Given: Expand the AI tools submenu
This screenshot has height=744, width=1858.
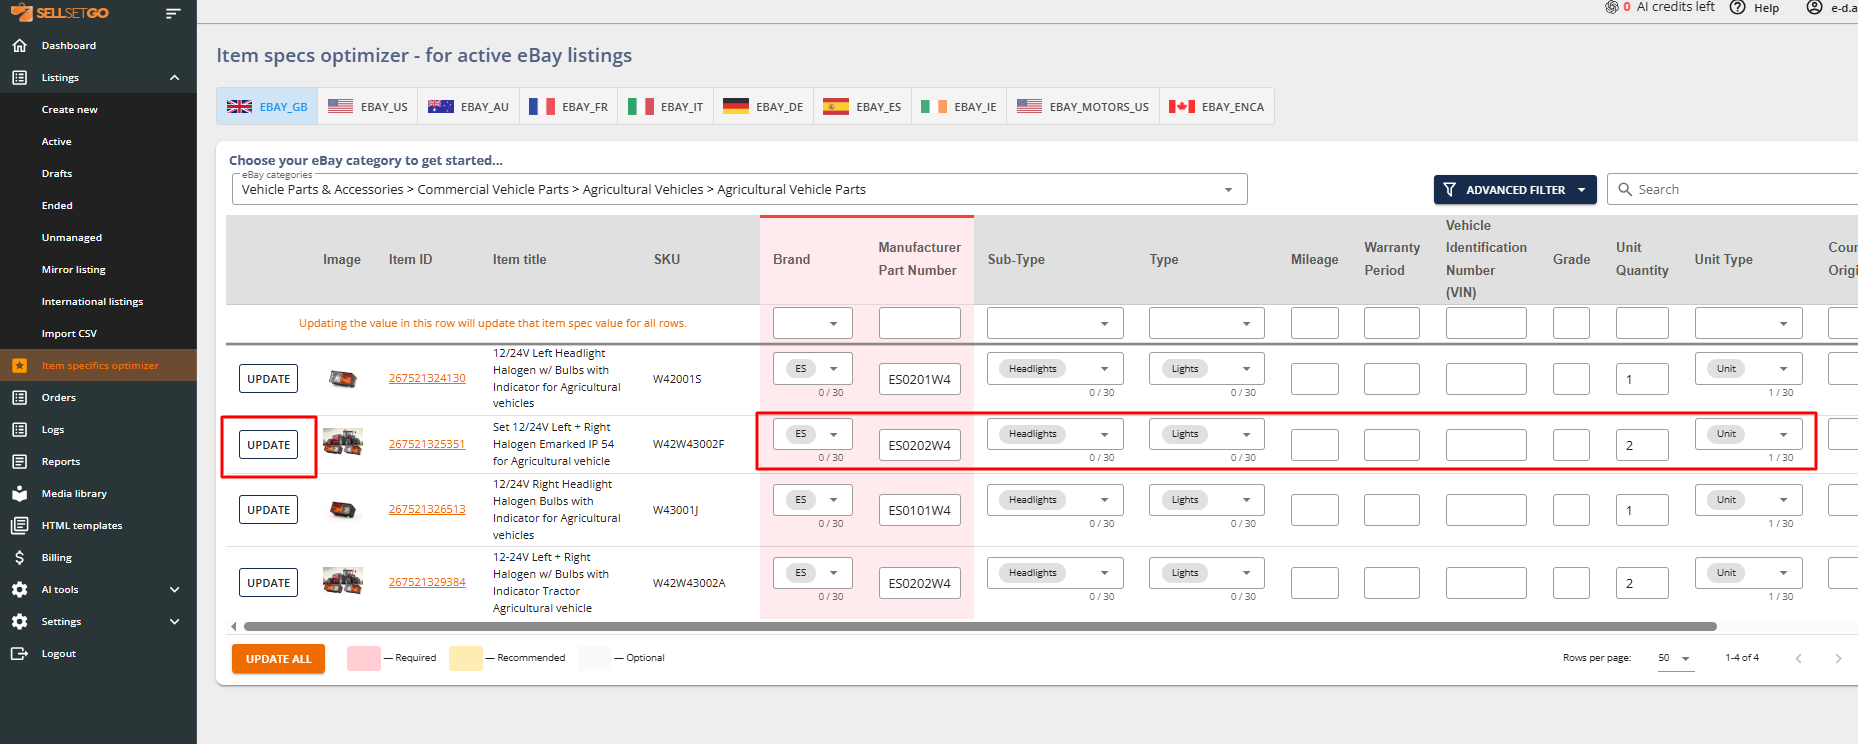Looking at the screenshot, I should click(x=175, y=590).
